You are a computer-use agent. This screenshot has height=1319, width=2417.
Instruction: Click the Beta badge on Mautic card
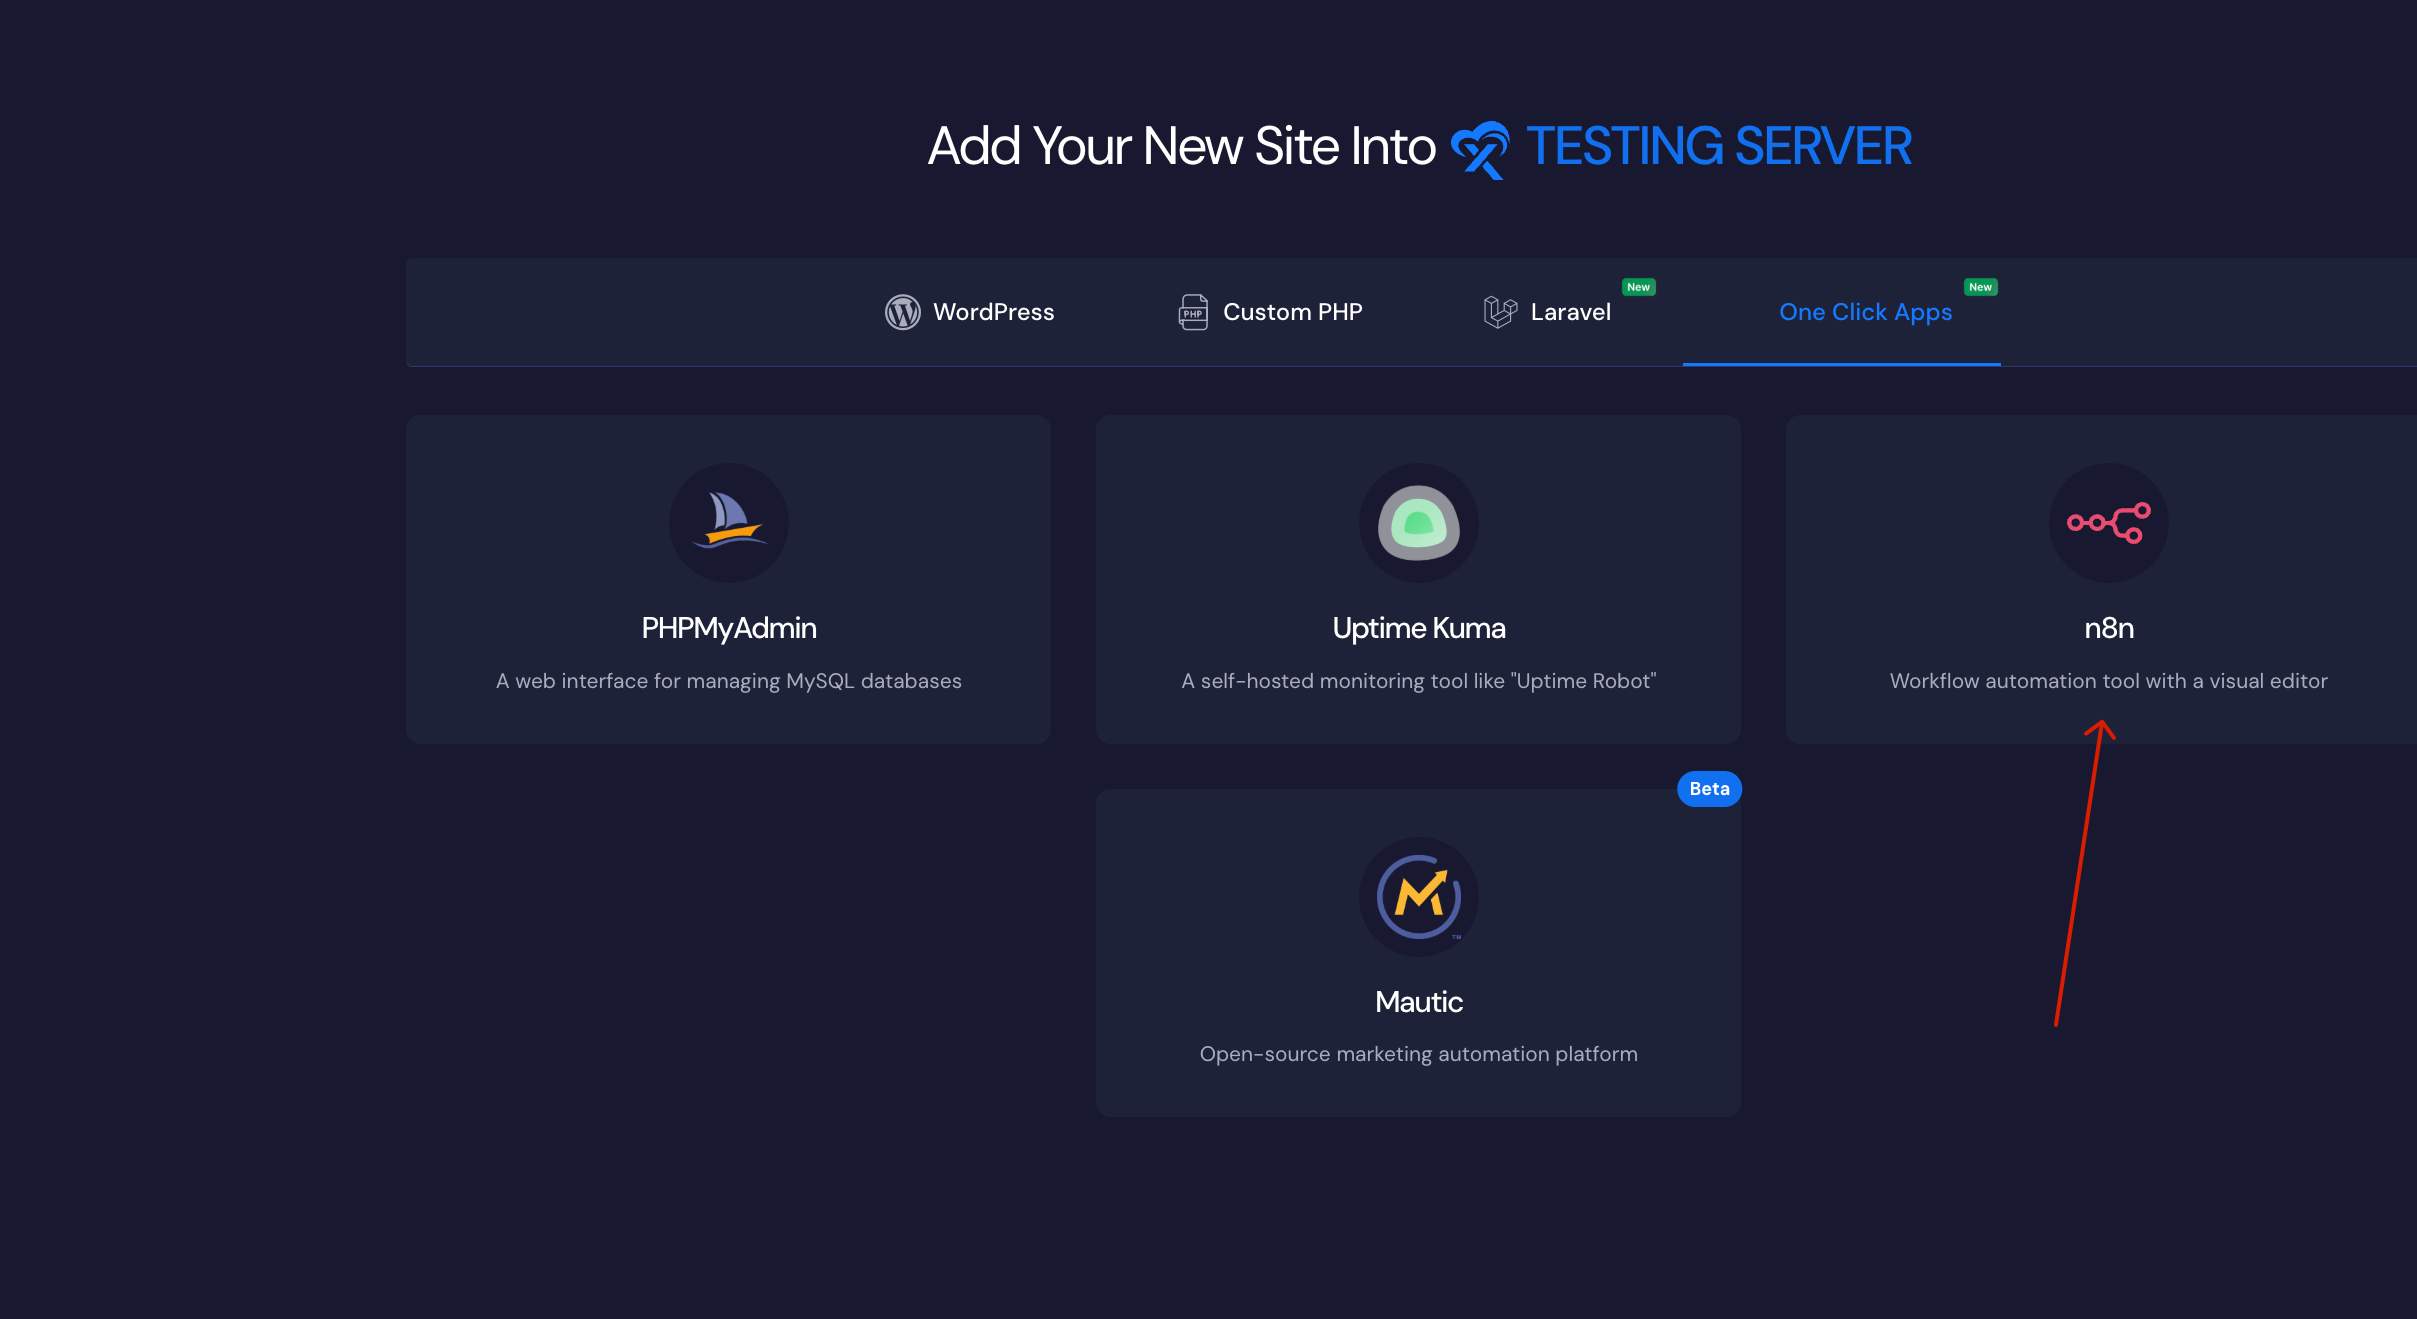click(x=1709, y=789)
